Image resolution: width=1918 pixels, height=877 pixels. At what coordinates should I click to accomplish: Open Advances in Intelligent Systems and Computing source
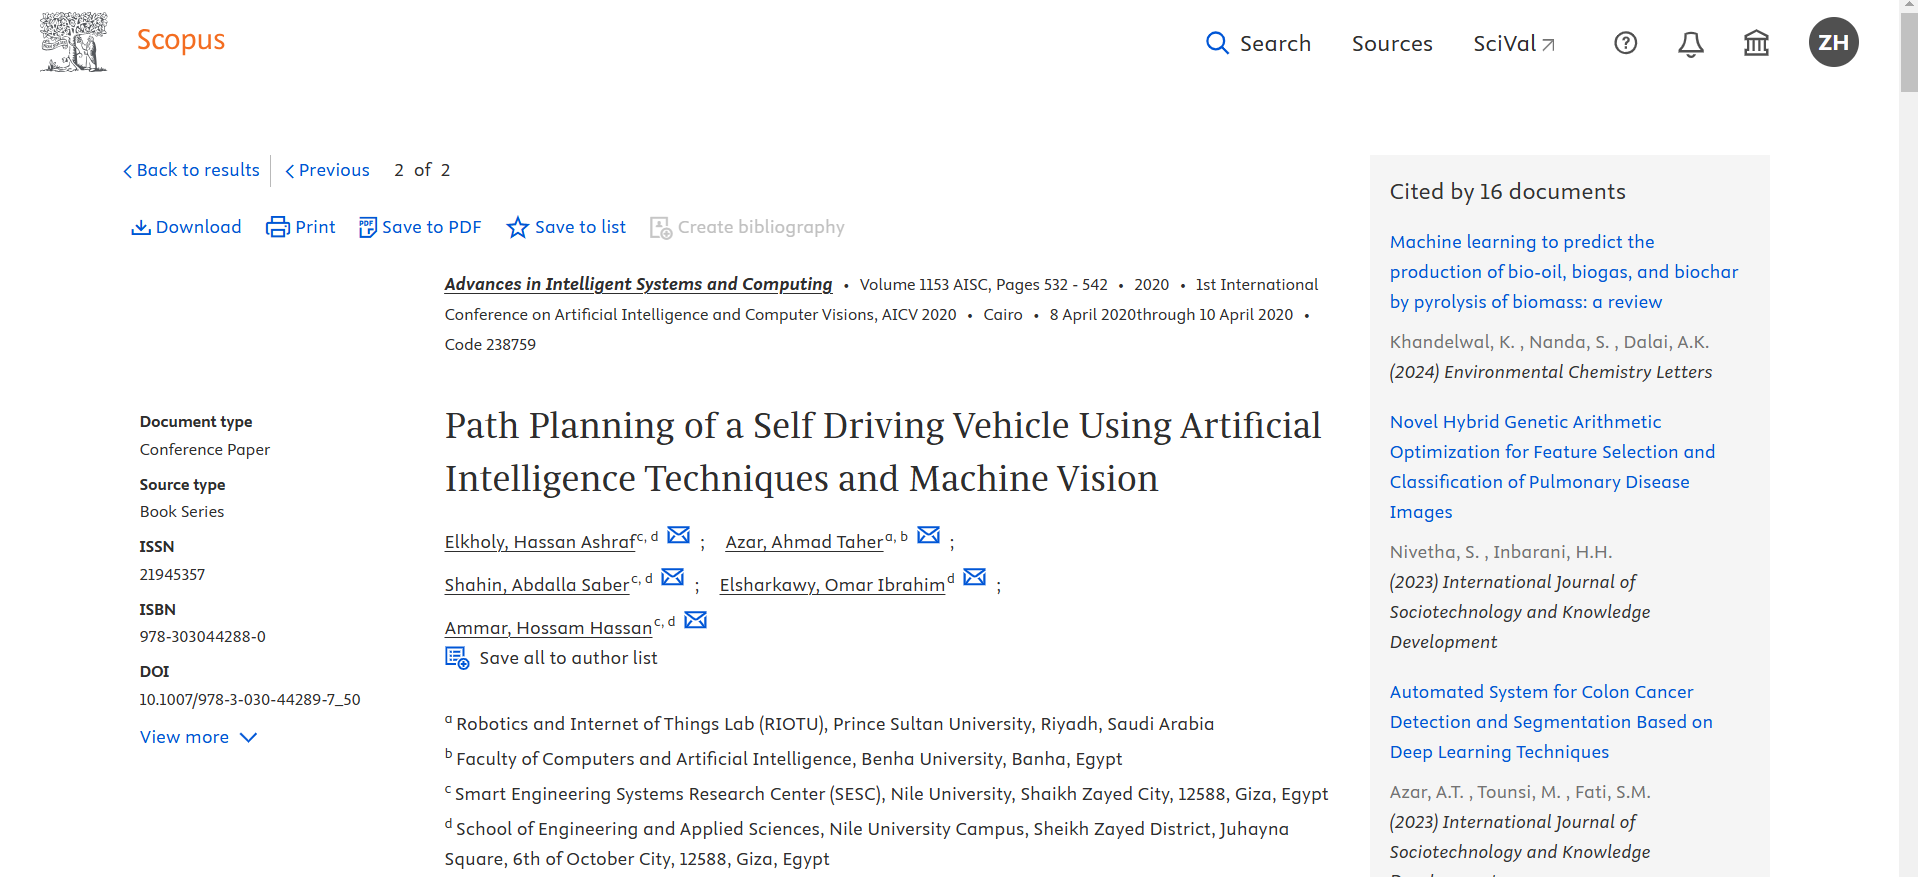pyautogui.click(x=638, y=284)
